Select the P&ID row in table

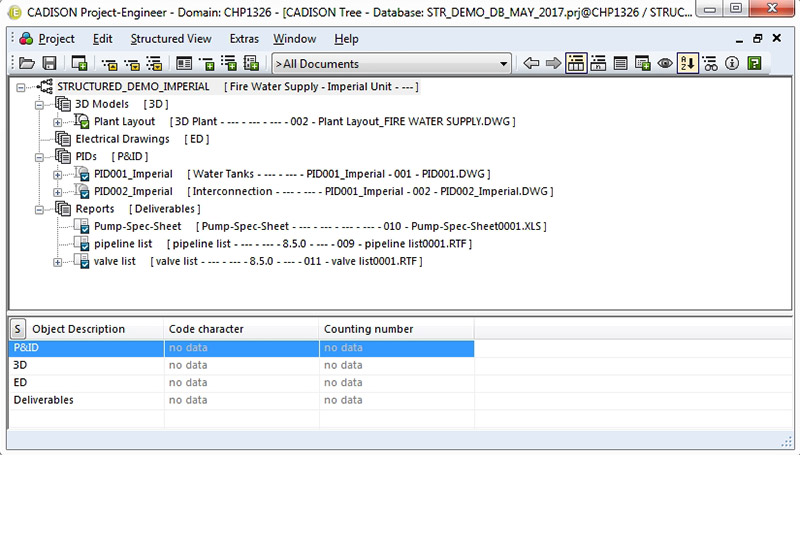(x=242, y=348)
